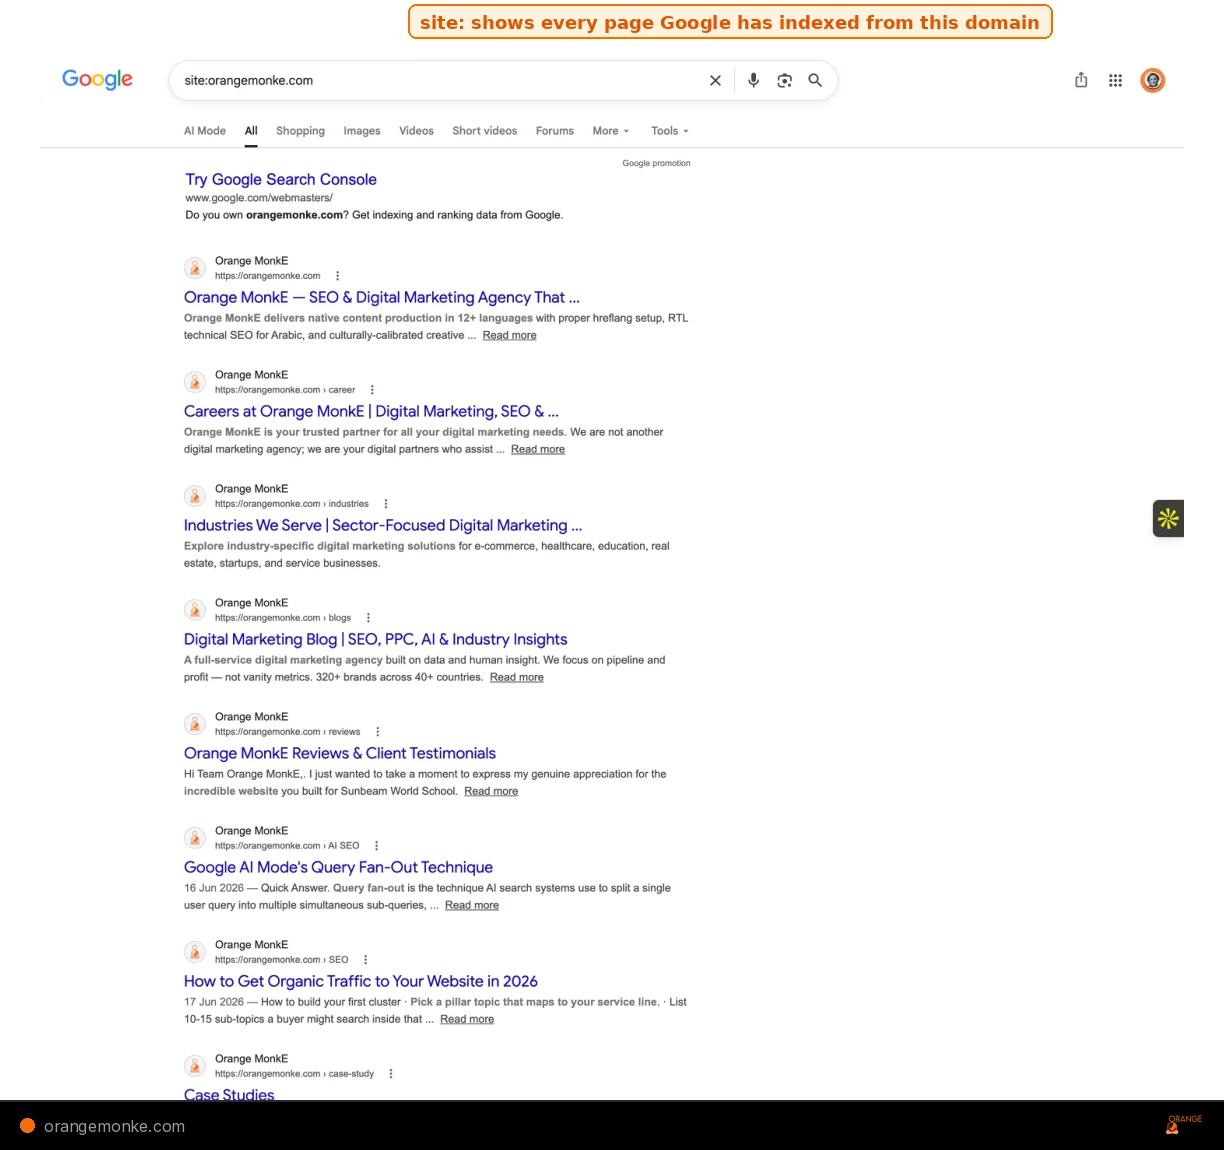Image resolution: width=1224 pixels, height=1150 pixels.
Task: Click https://orangemonke.com › career breadcrumb
Action: [x=285, y=390]
